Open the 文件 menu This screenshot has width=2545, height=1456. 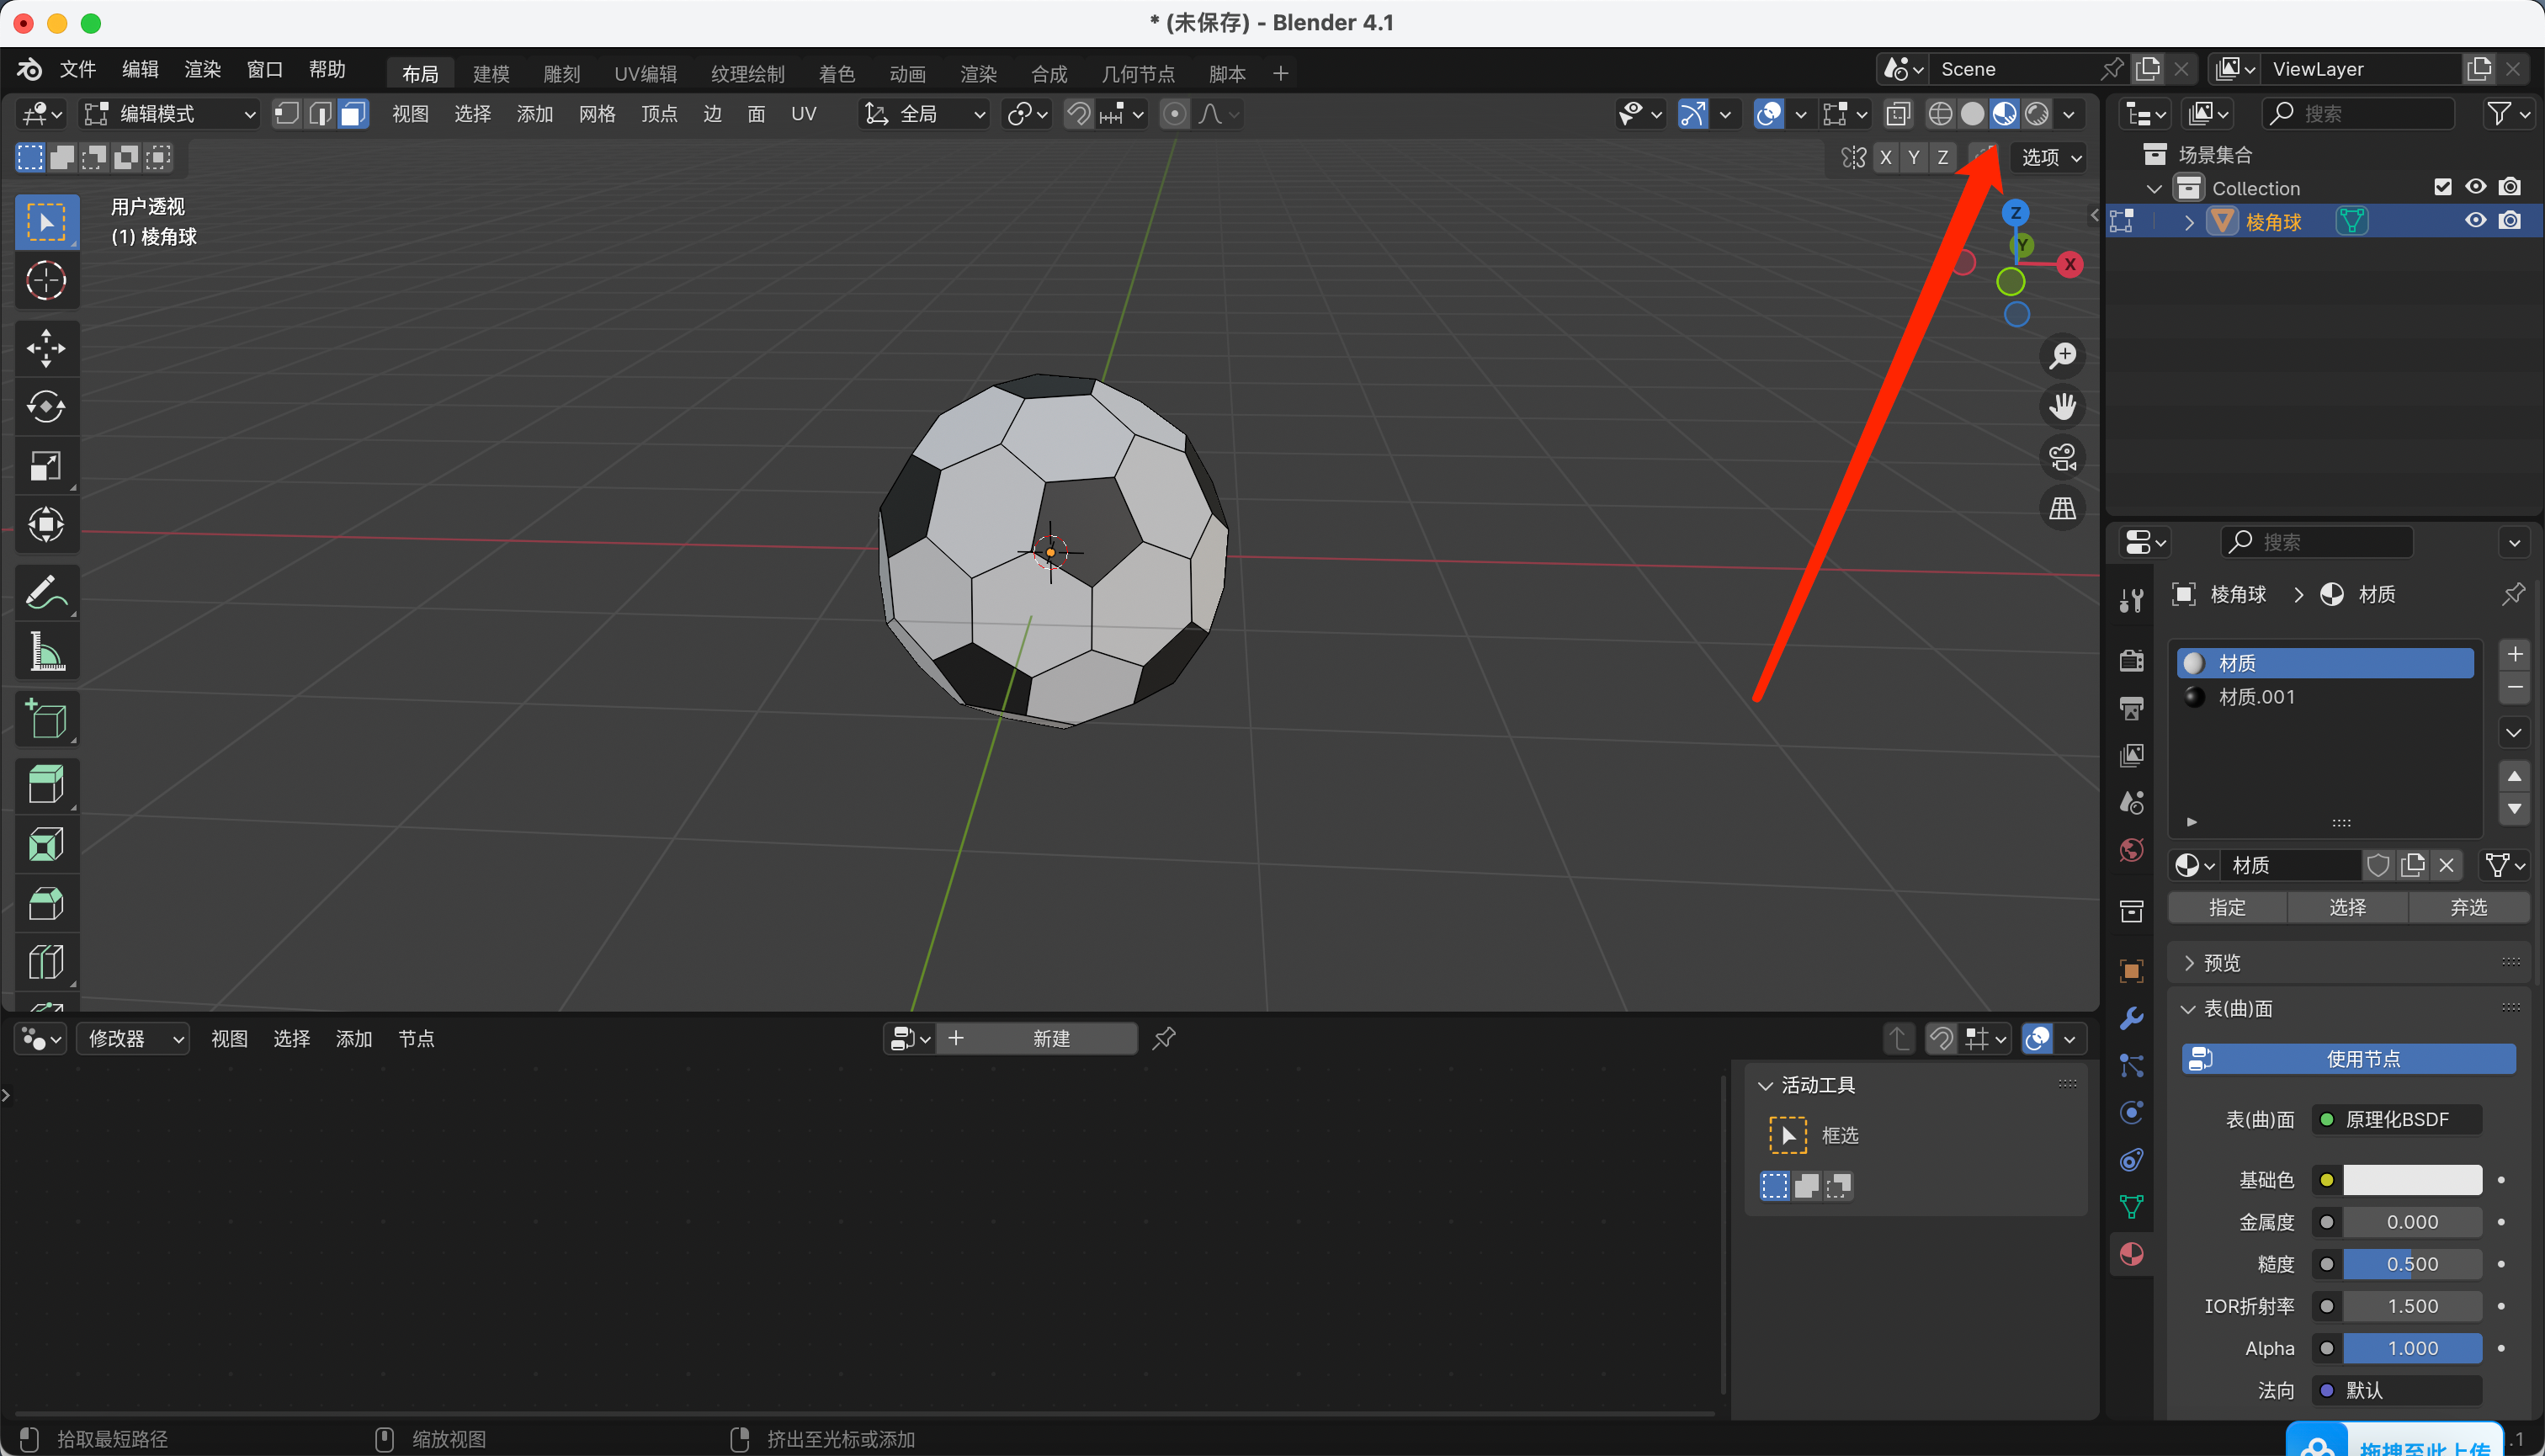(77, 69)
